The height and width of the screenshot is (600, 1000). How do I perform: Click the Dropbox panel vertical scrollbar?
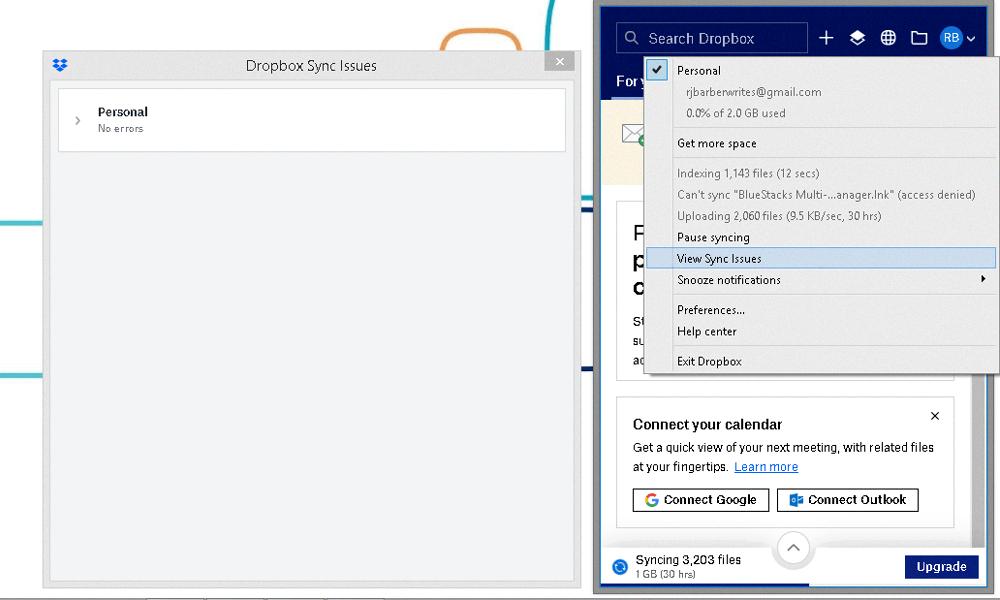976,459
